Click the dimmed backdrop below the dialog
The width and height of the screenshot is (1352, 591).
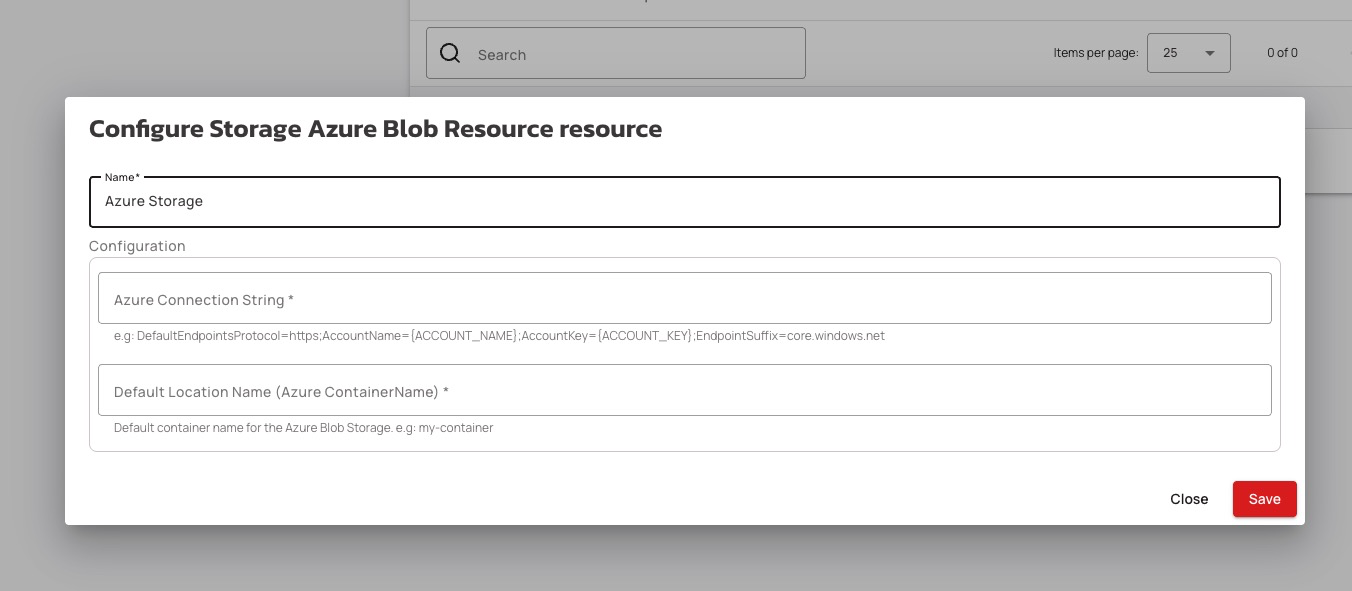[676, 559]
